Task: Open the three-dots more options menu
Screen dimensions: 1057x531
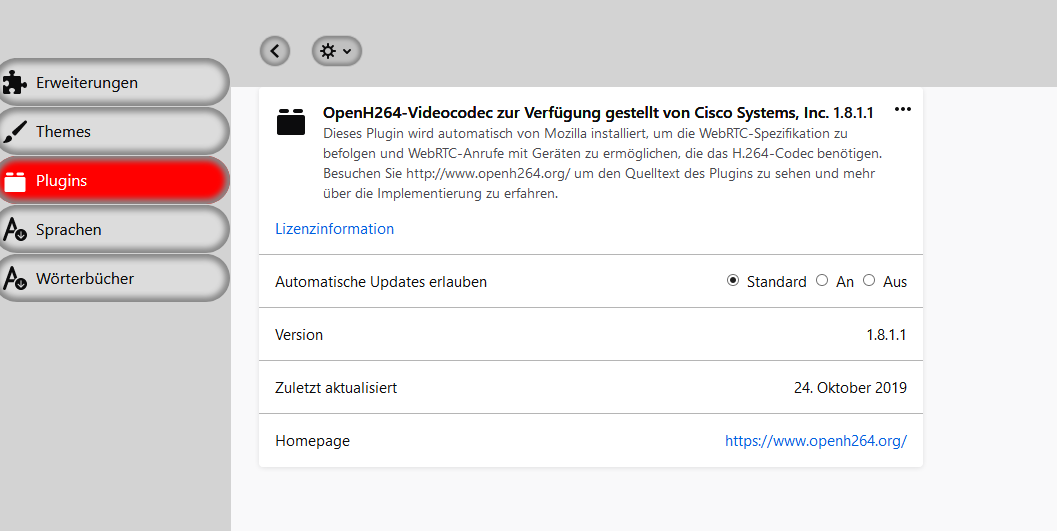Action: (903, 109)
